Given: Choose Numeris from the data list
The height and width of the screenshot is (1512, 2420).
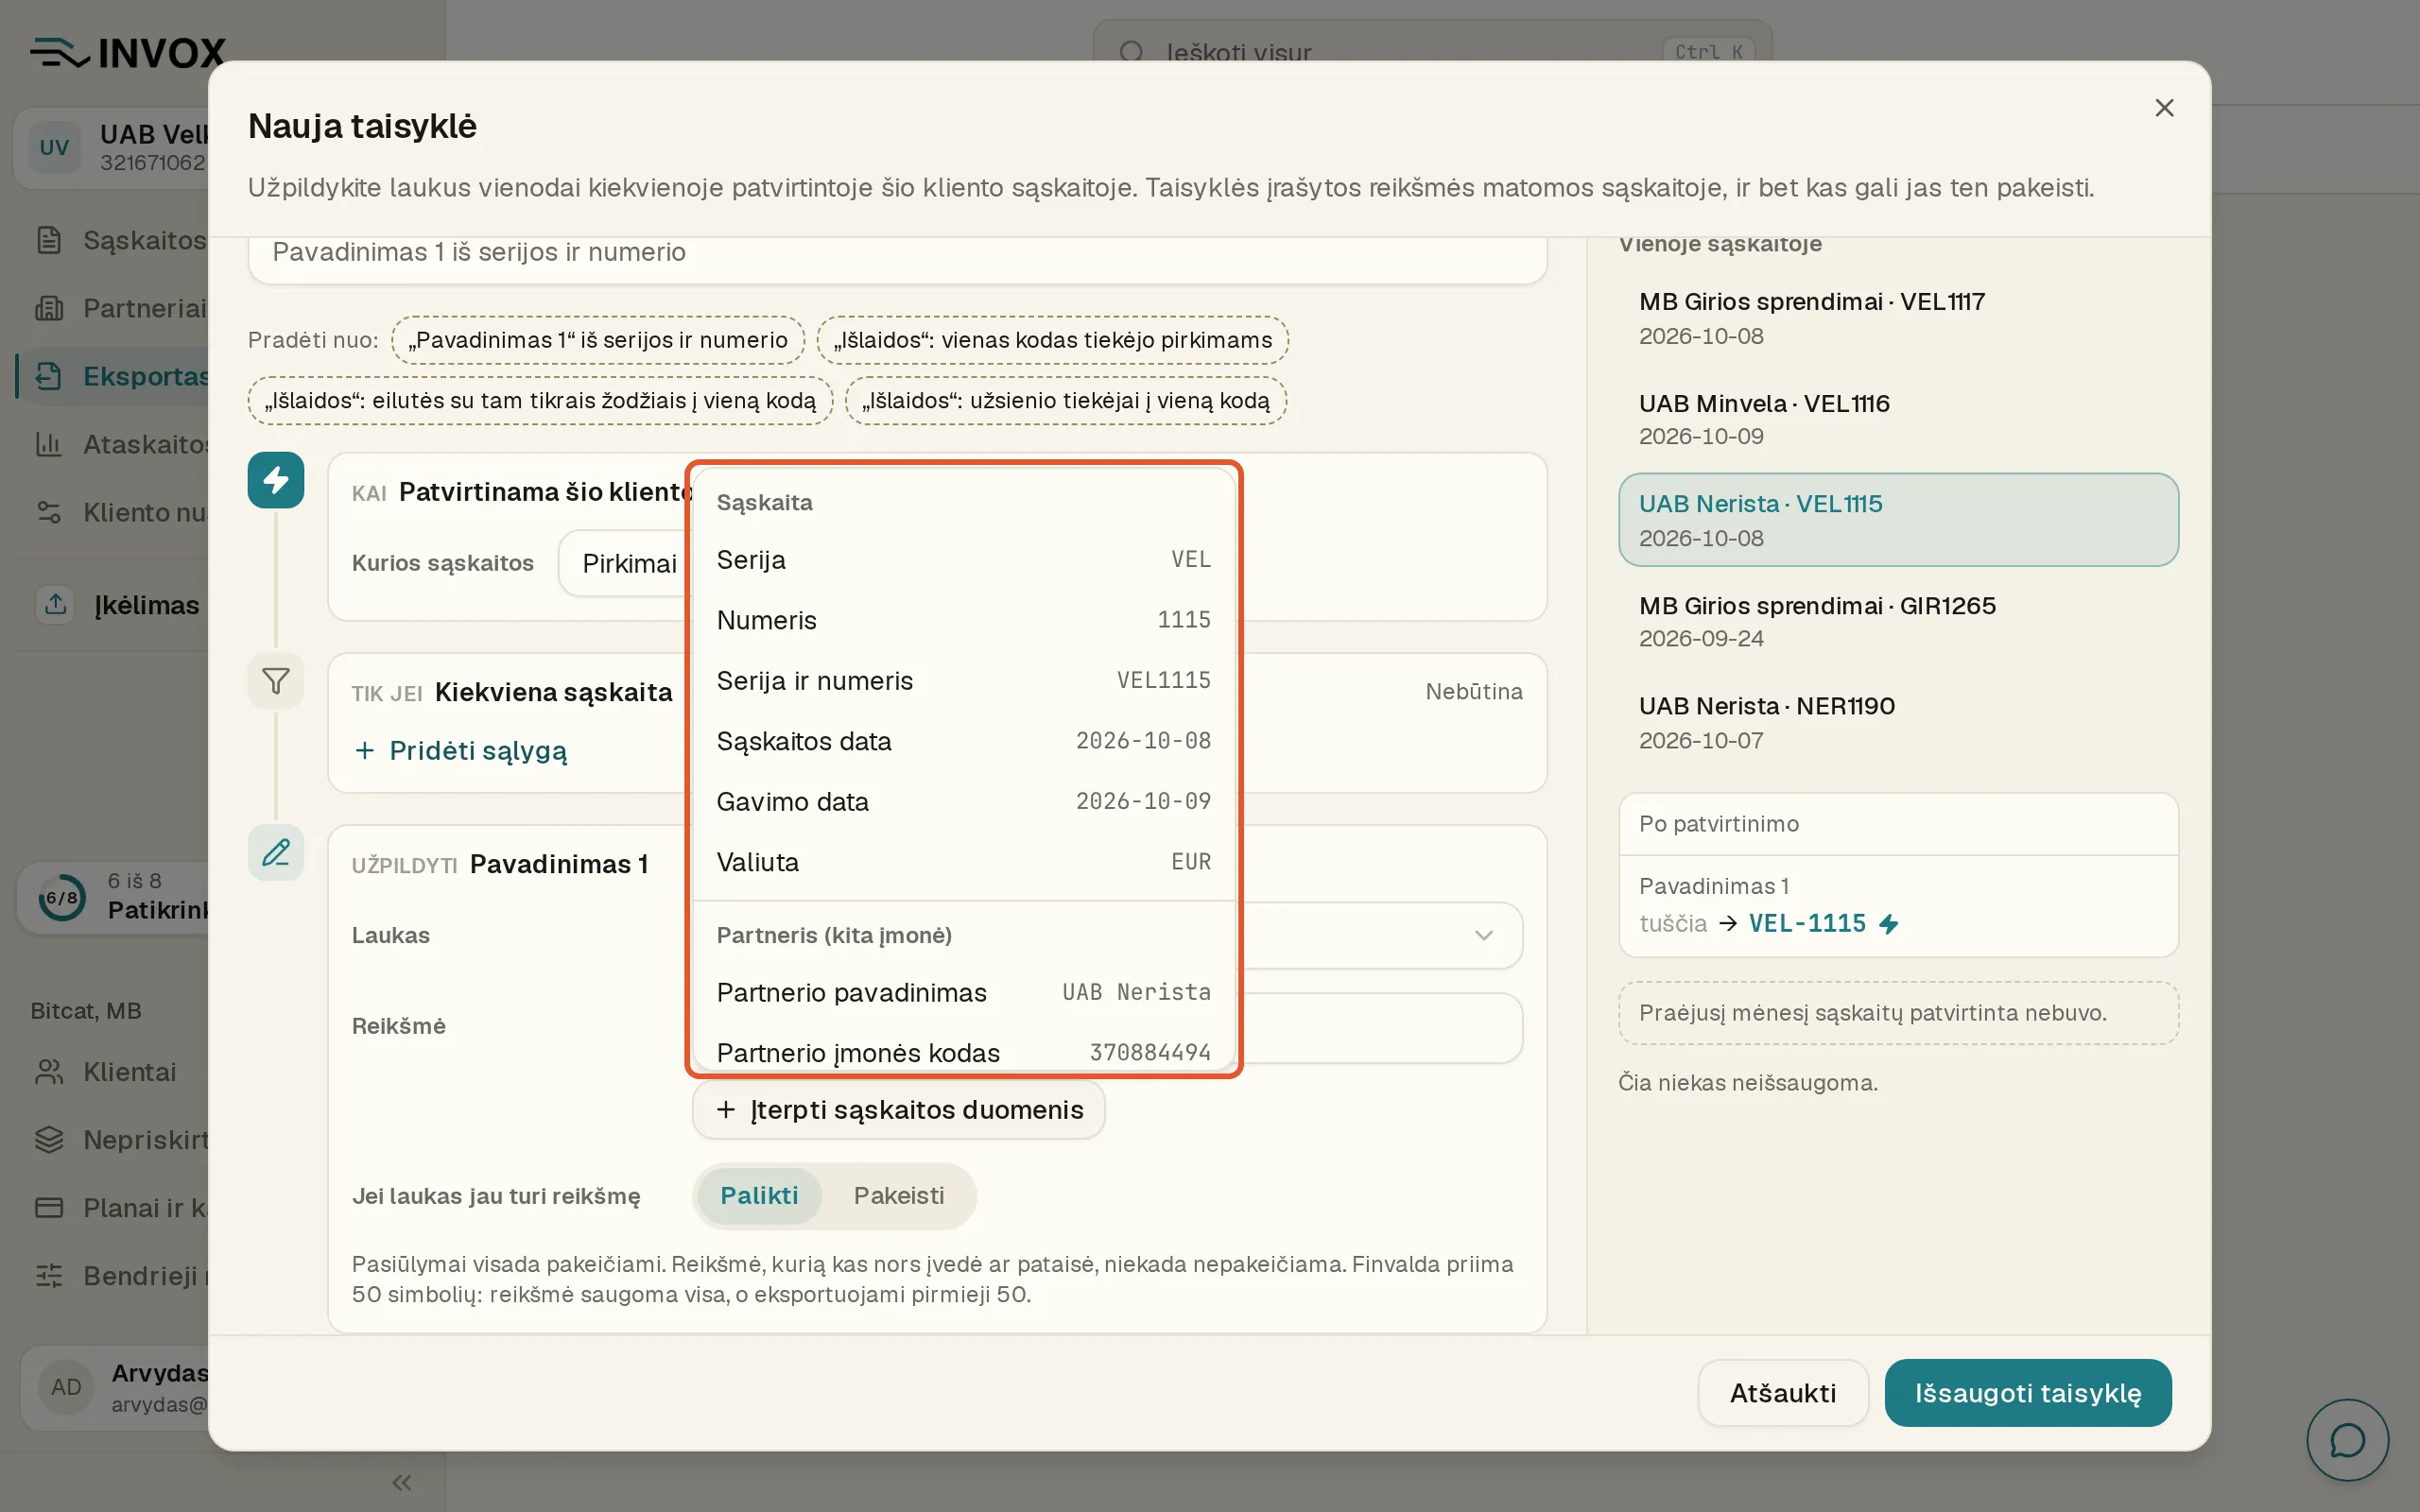Looking at the screenshot, I should (963, 620).
